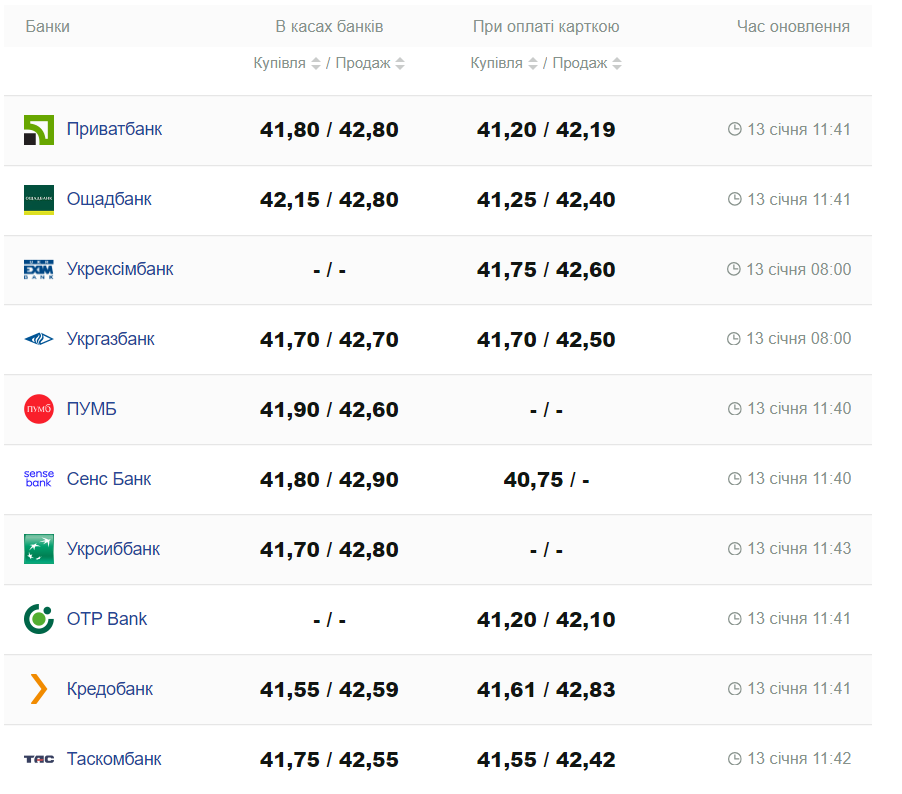Click the Укрексімбанк EXIM logo icon

(39, 270)
